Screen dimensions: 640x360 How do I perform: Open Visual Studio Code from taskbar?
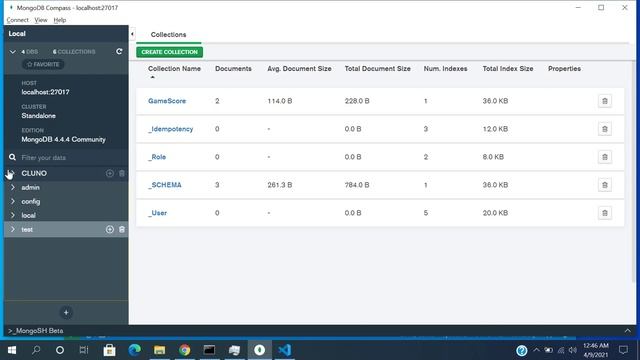tap(284, 350)
